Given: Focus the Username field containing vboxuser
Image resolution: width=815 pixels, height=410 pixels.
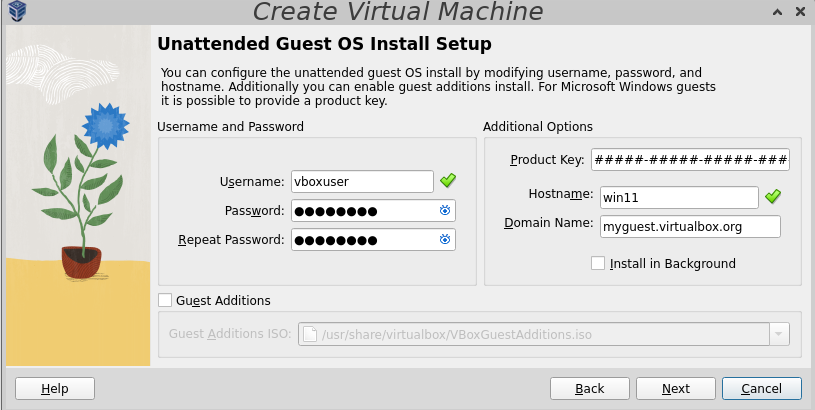Looking at the screenshot, I should click(x=362, y=181).
